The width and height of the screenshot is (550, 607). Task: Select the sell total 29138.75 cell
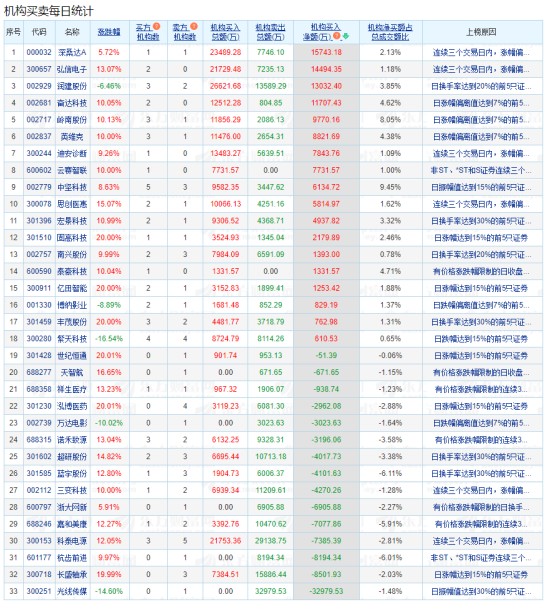point(270,541)
